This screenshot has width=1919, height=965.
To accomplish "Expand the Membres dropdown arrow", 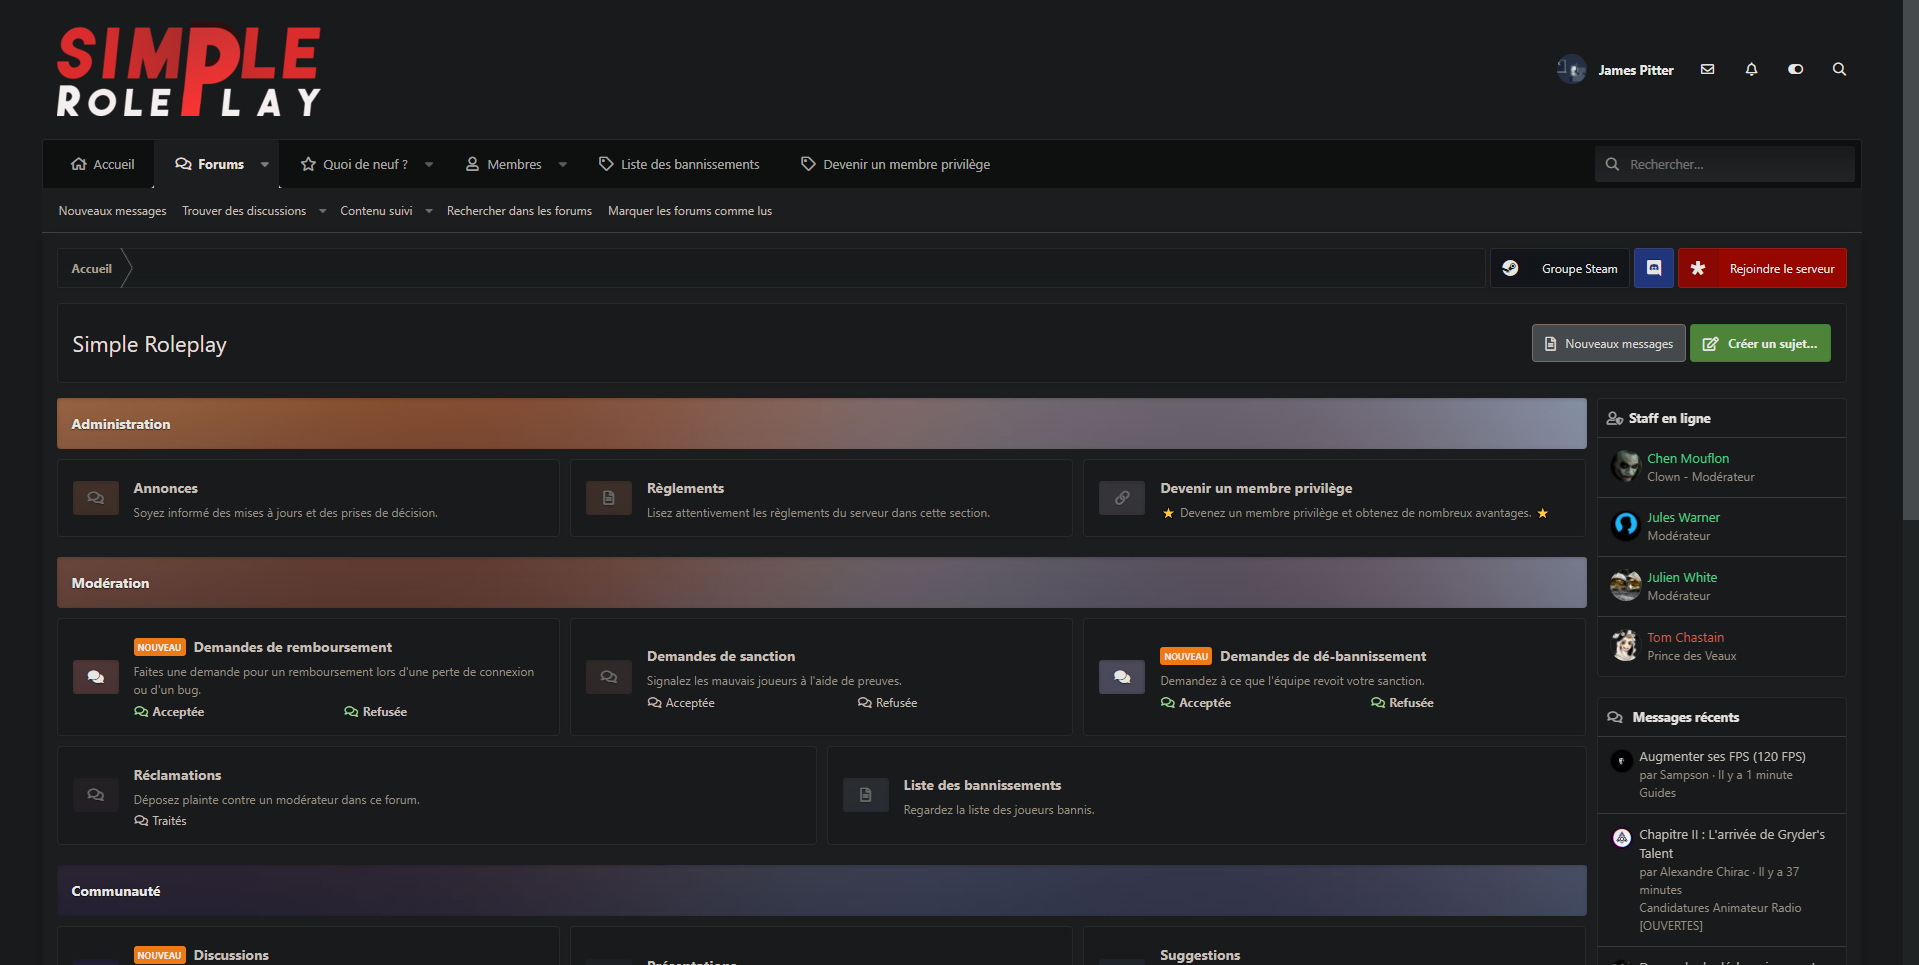I will click(563, 165).
